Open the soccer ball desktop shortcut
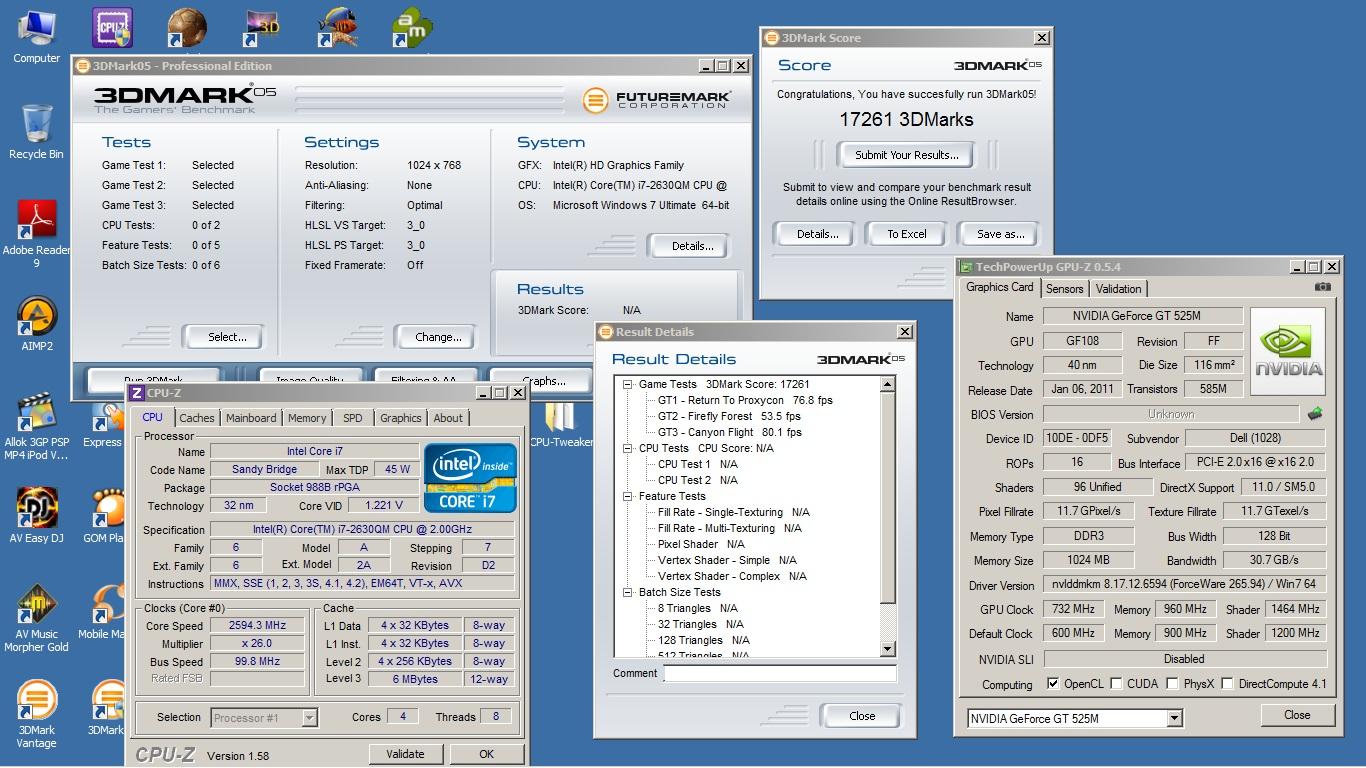Image resolution: width=1366 pixels, height=768 pixels. point(187,27)
